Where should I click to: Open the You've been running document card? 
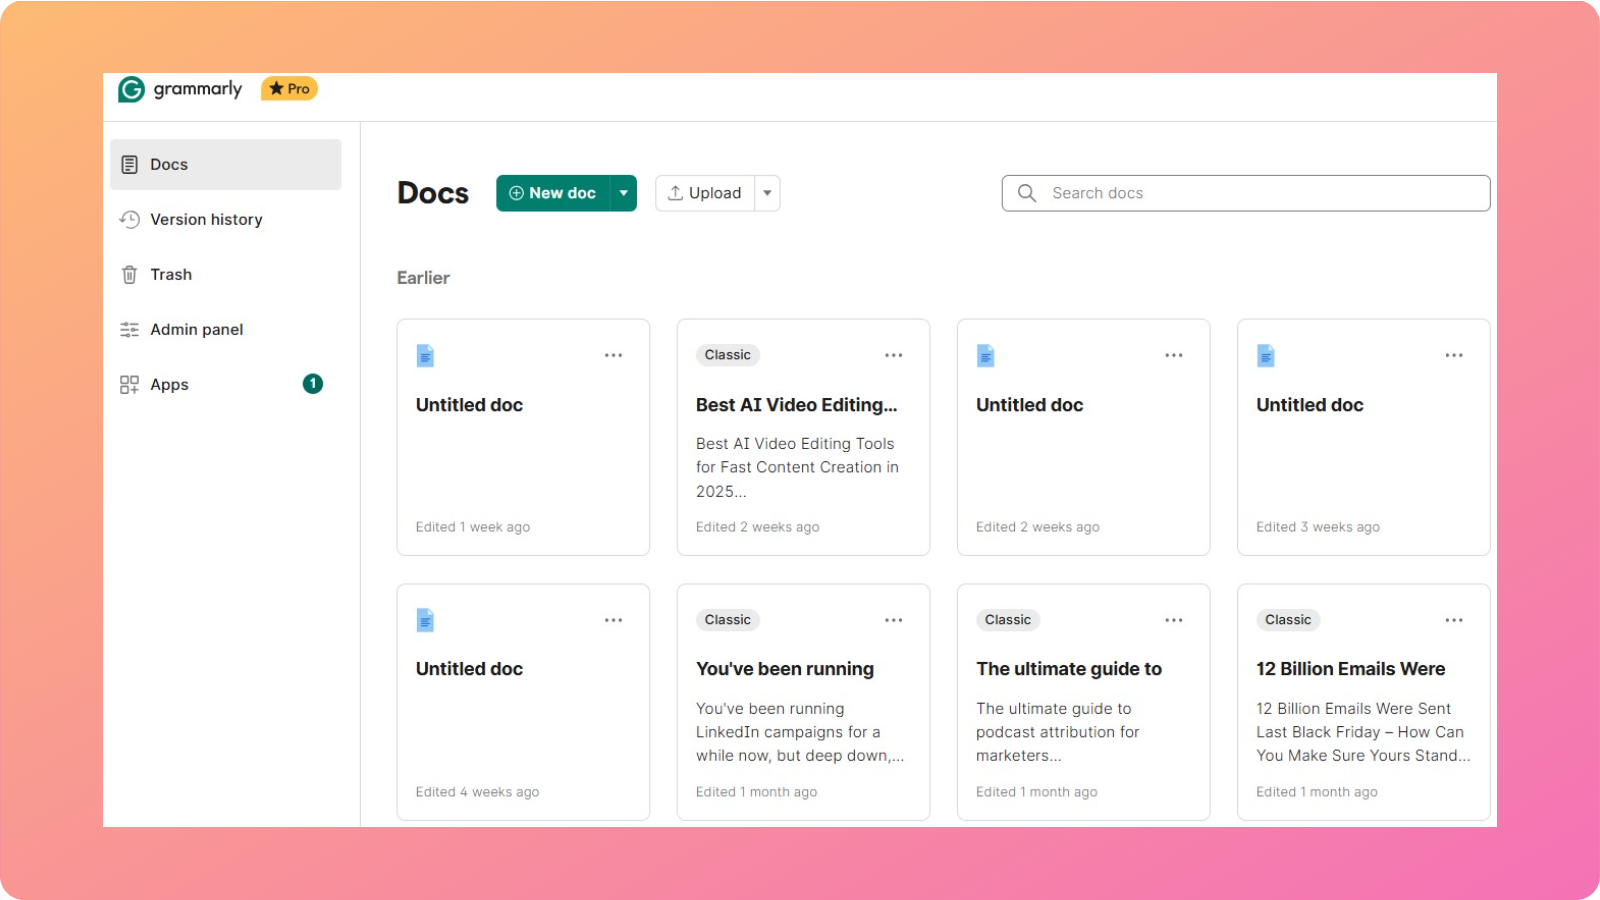(803, 700)
